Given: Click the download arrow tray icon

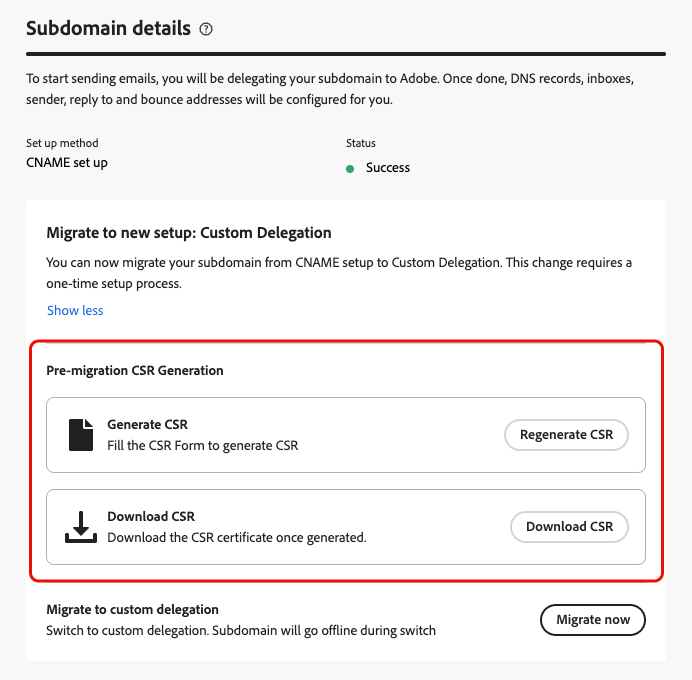Looking at the screenshot, I should (80, 527).
